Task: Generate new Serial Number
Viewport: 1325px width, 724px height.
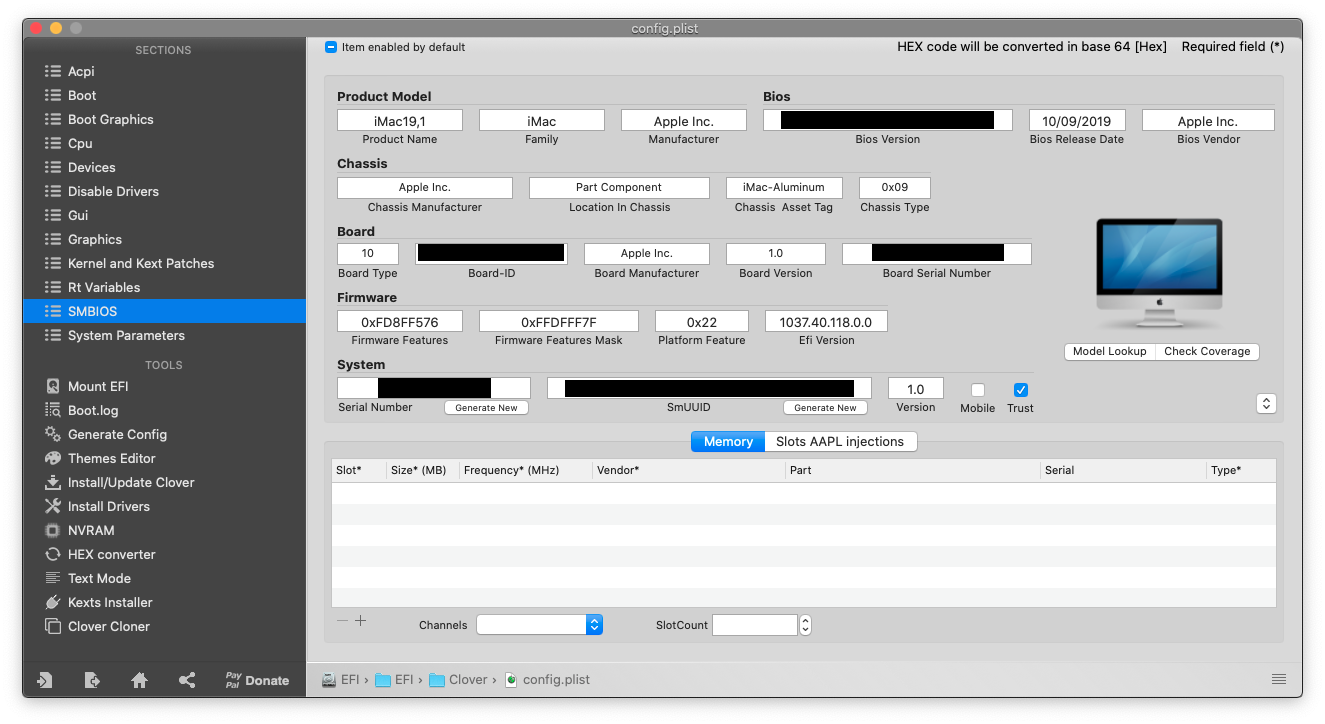Action: tap(487, 407)
